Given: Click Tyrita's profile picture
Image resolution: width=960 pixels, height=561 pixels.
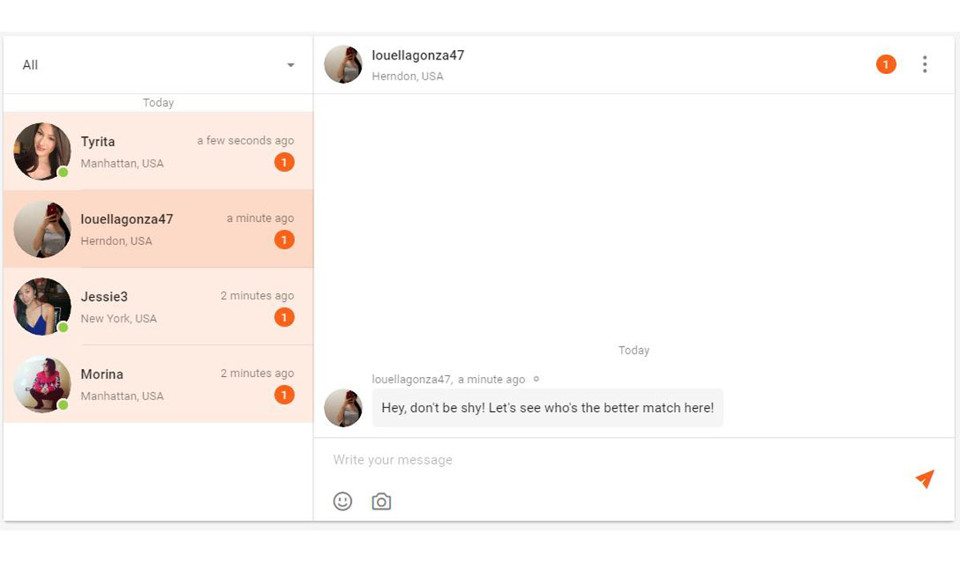Looking at the screenshot, I should coord(42,151).
